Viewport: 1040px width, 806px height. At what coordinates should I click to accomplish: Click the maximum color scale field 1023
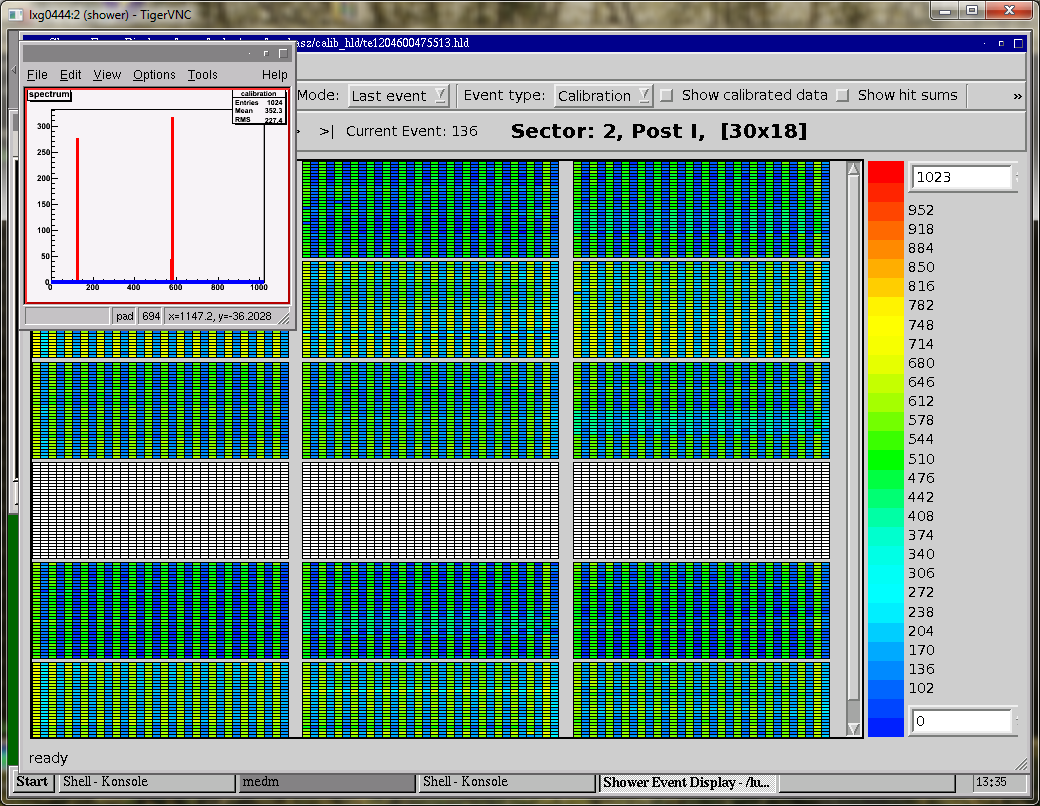(x=962, y=177)
